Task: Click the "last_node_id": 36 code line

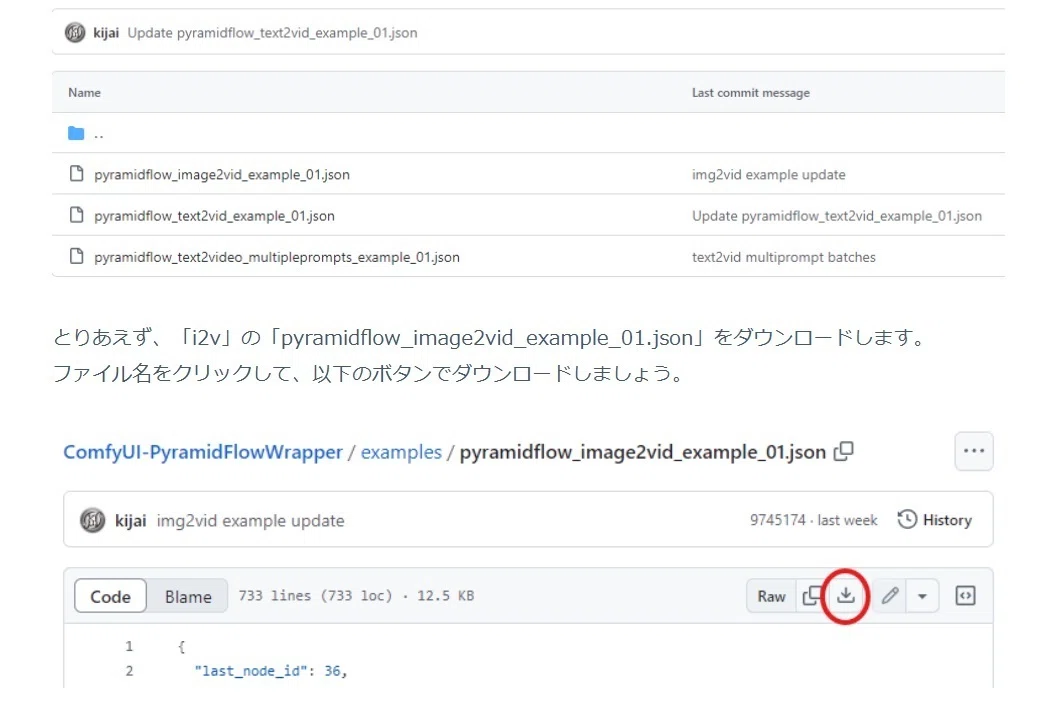Action: pyautogui.click(x=271, y=671)
